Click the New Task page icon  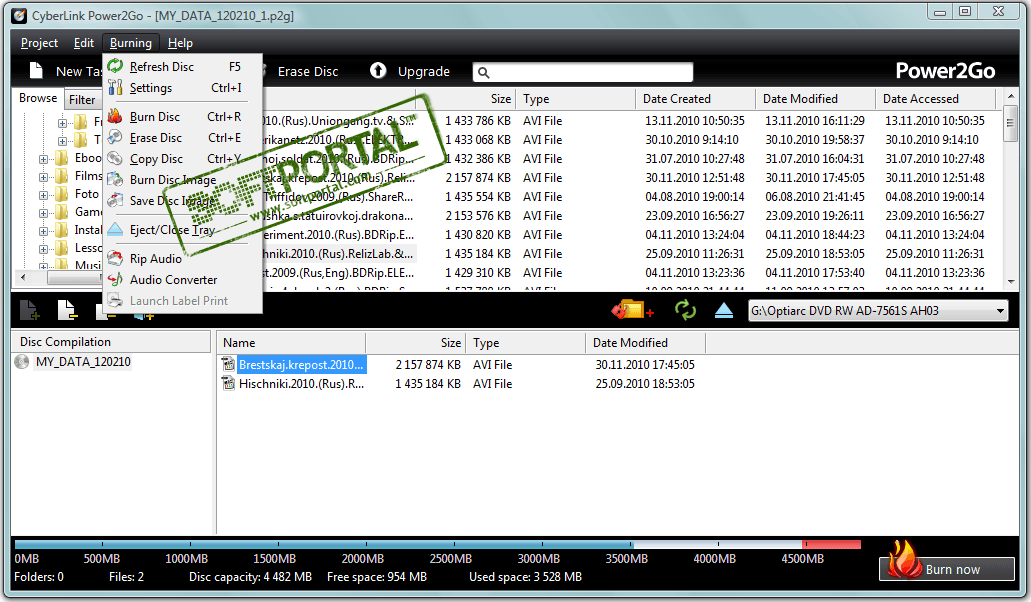pyautogui.click(x=36, y=70)
